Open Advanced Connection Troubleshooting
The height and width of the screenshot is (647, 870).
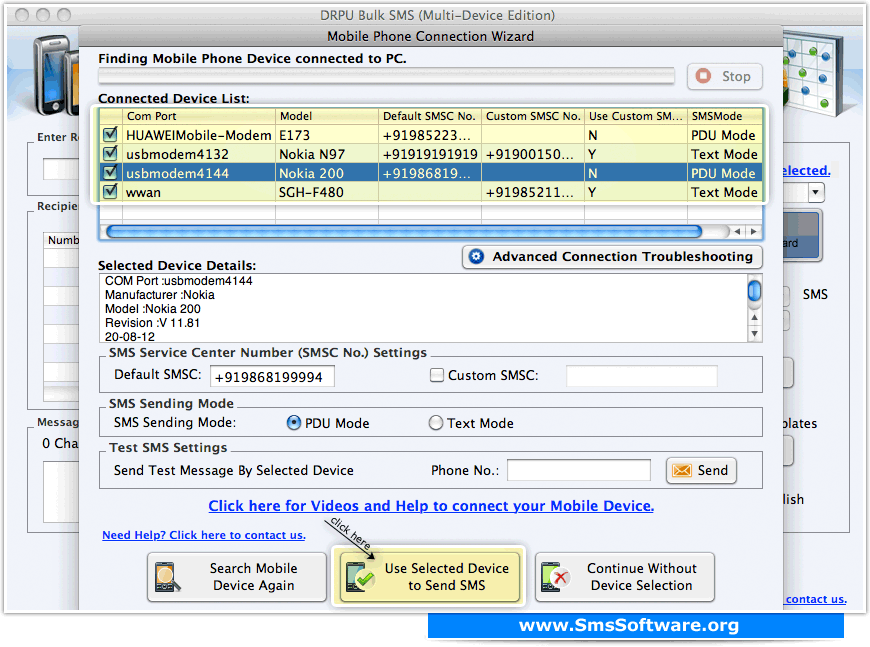612,257
